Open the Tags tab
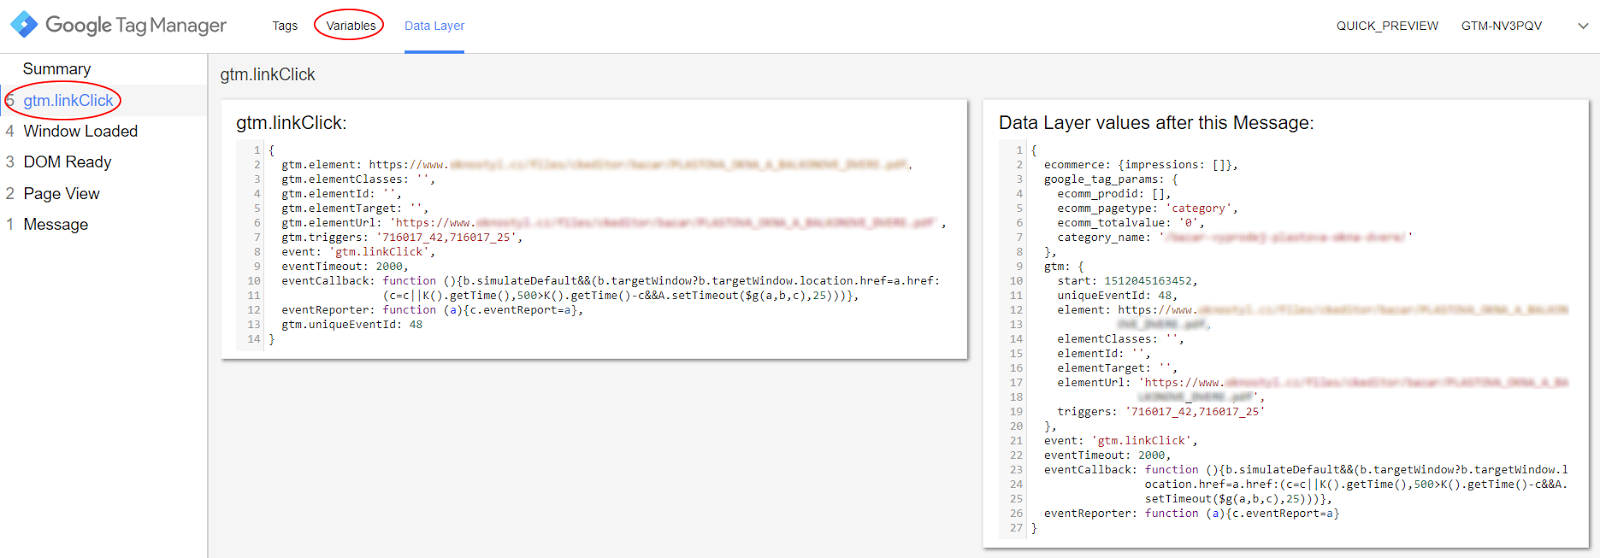The image size is (1600, 558). click(x=285, y=26)
